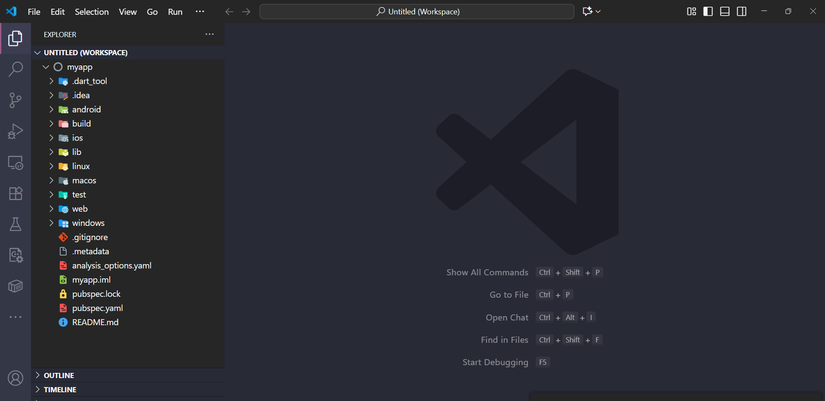Open the pubspec.lock file
This screenshot has height=401, width=825.
(128, 294)
